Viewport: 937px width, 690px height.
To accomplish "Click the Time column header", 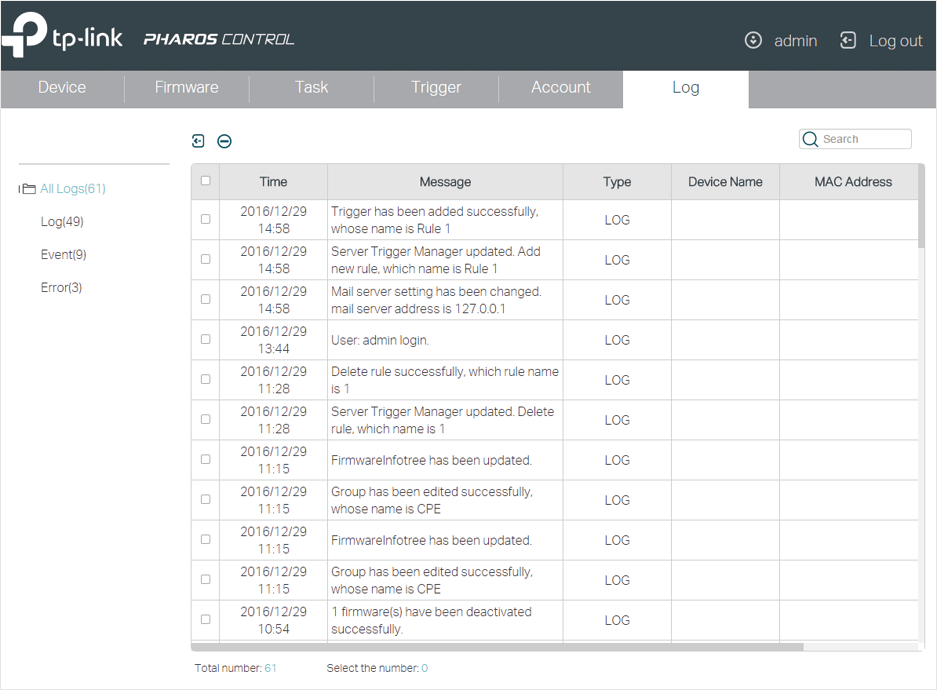I will (273, 182).
